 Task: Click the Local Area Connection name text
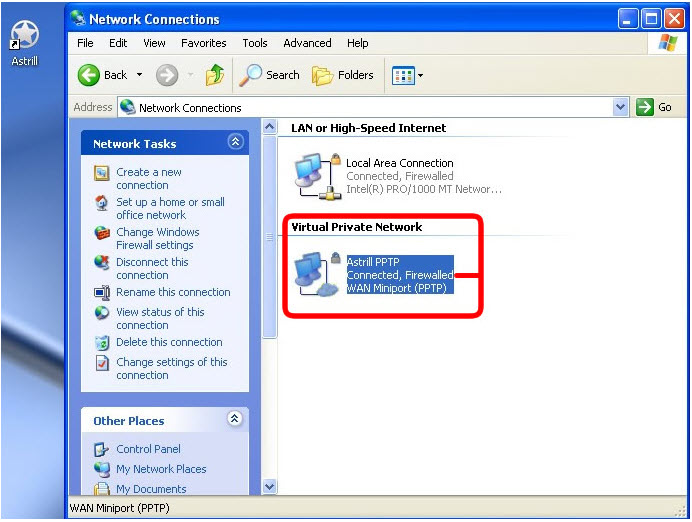pos(399,163)
